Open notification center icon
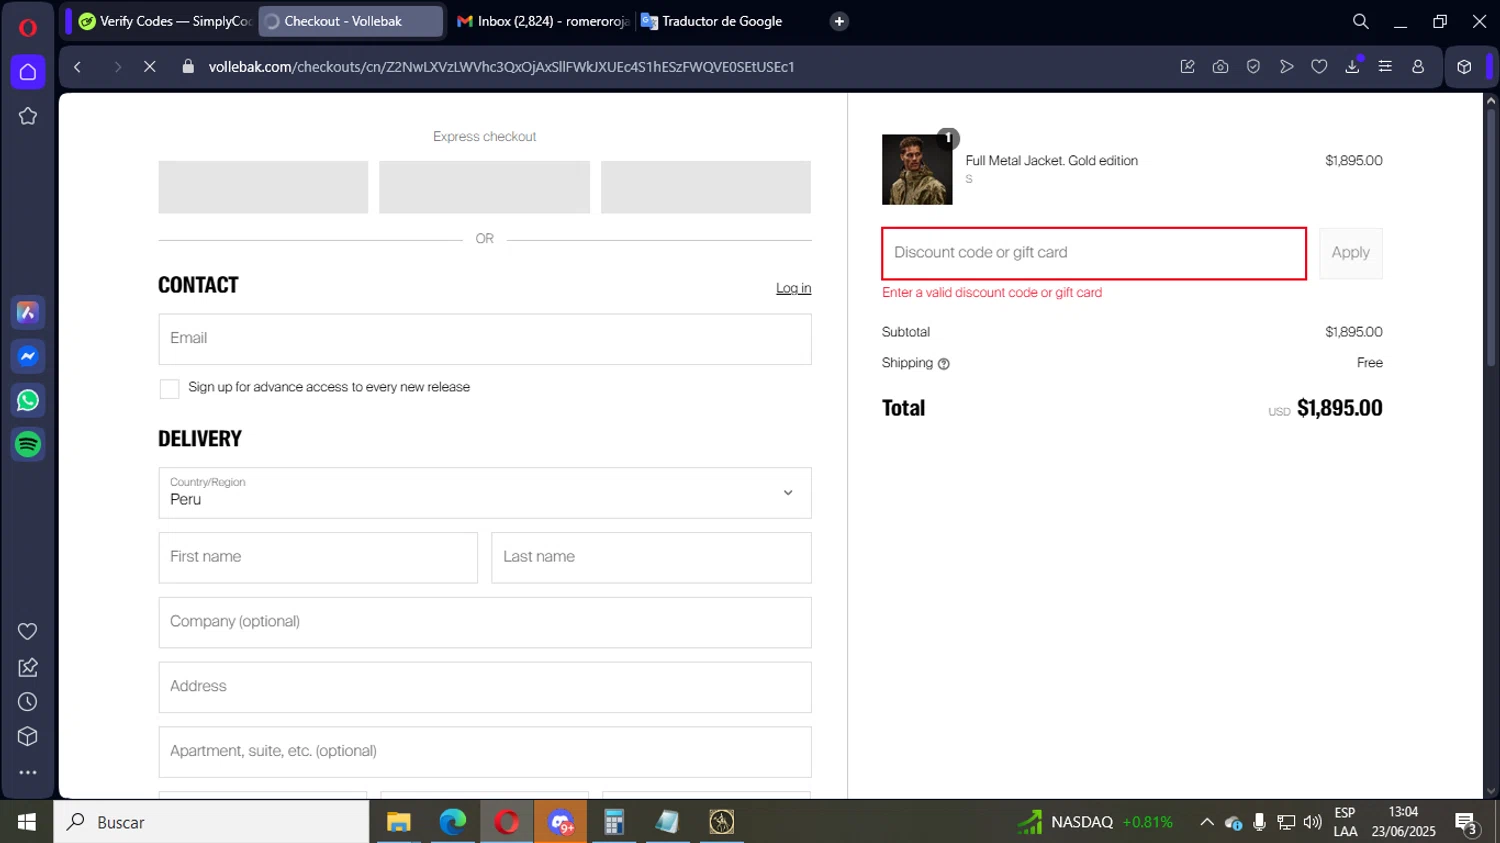Viewport: 1500px width, 843px height. point(1467,824)
